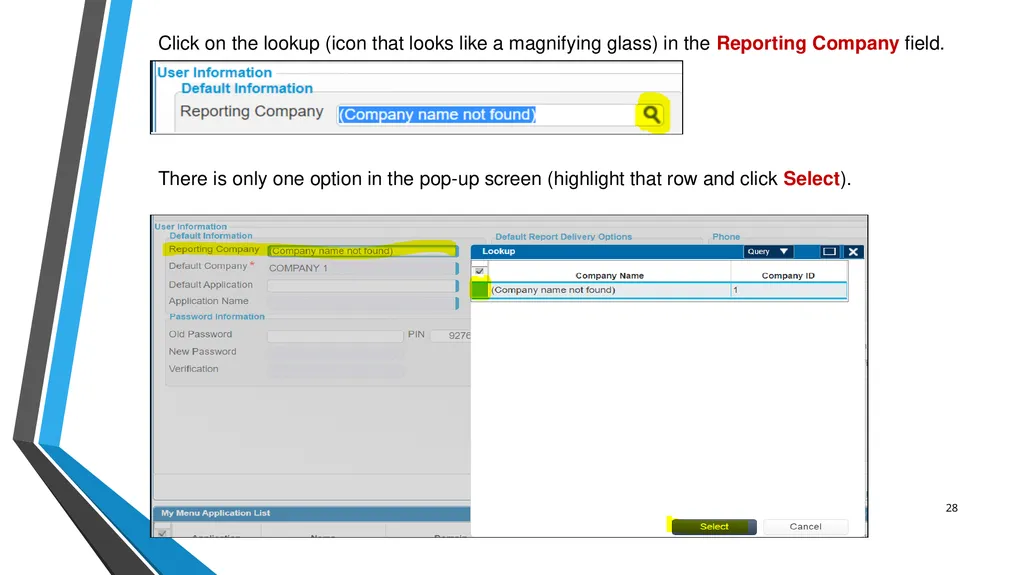The width and height of the screenshot is (1024, 575).
Task: Click Company ID cell value 1
Action: tap(789, 290)
